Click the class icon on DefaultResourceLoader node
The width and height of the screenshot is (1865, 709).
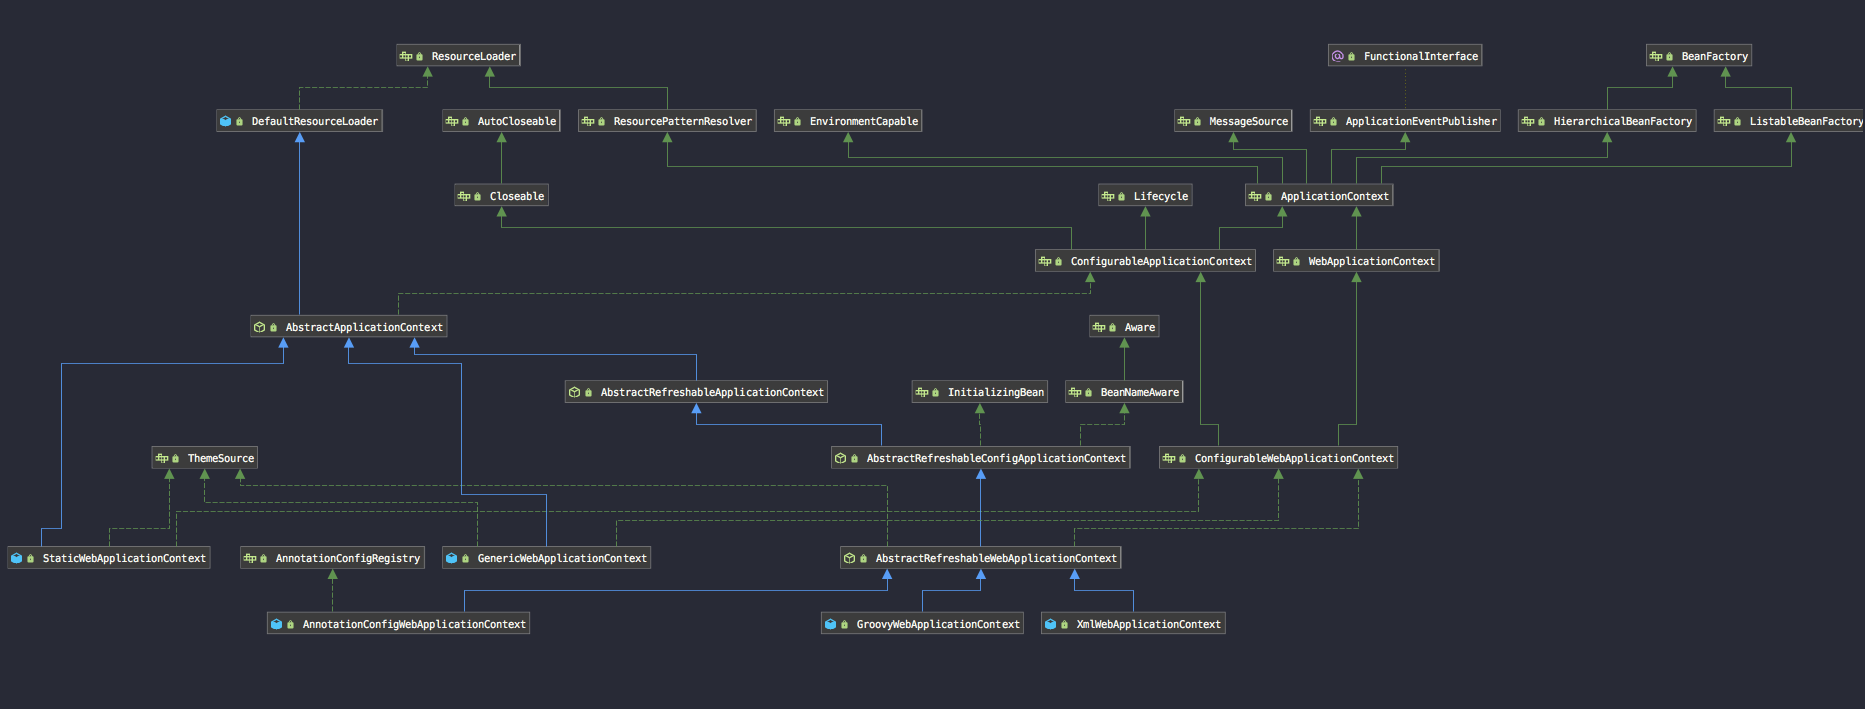point(225,121)
